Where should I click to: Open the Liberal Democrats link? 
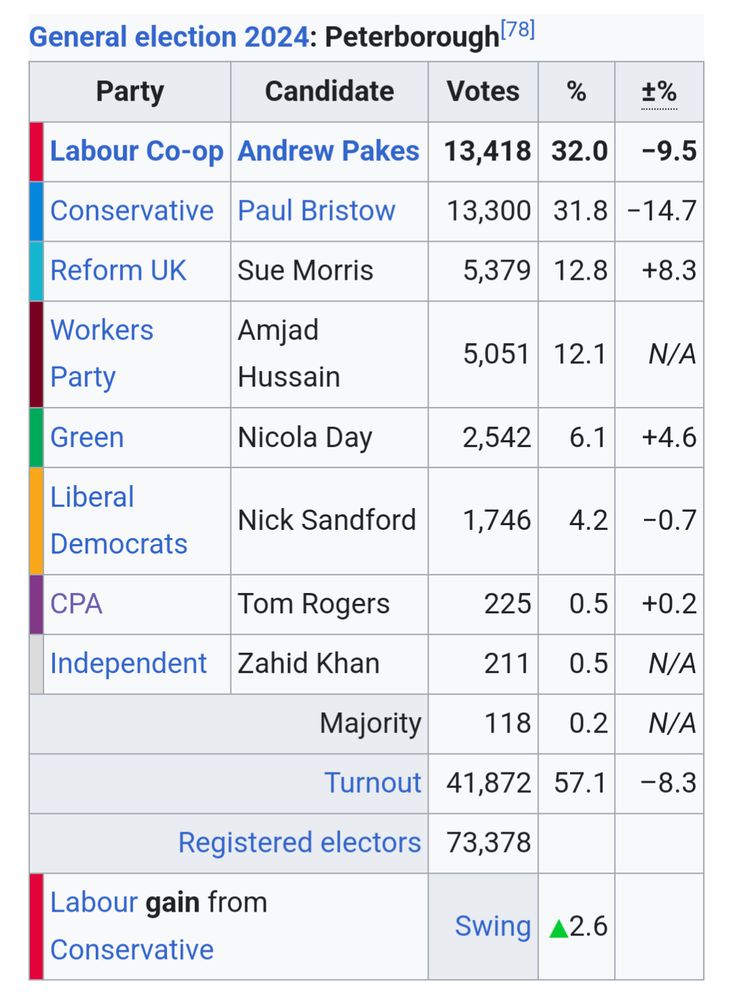coord(119,520)
